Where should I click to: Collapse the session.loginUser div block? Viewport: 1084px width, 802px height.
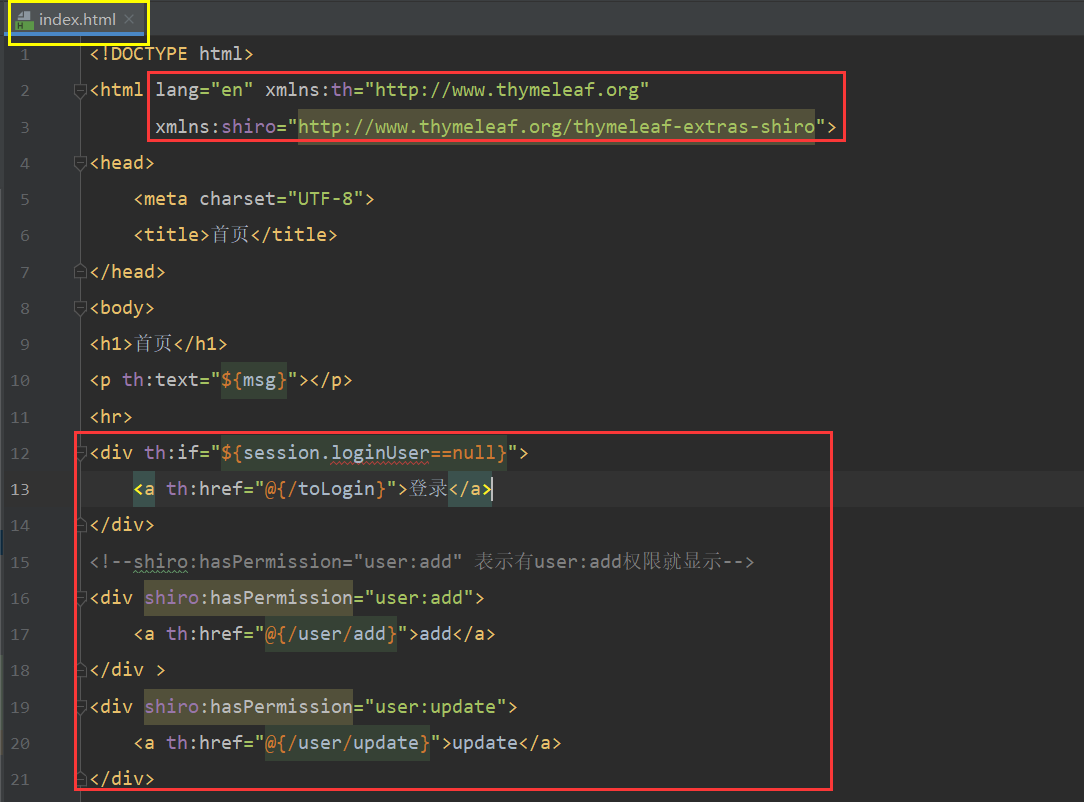(x=80, y=453)
